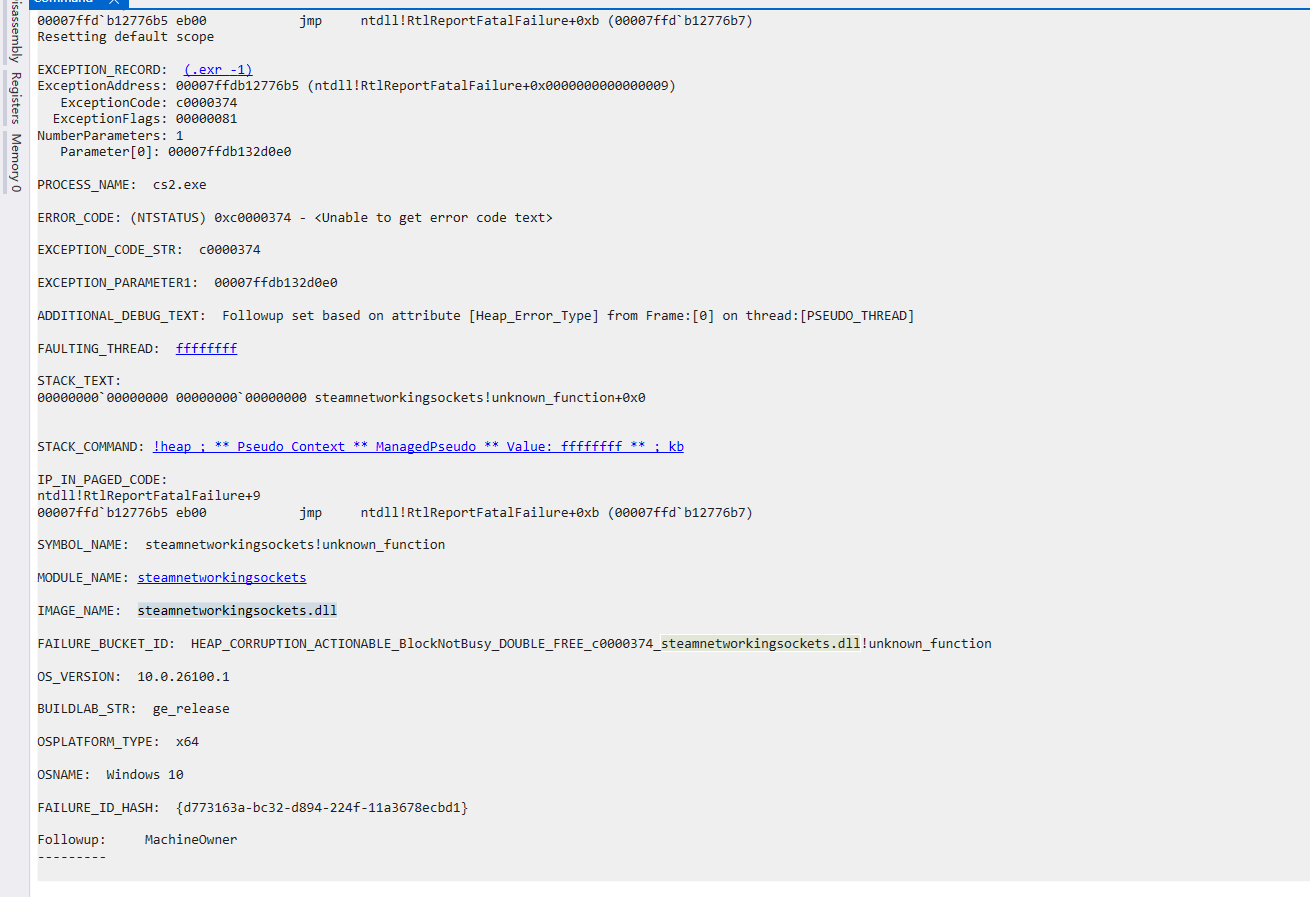Click the STACK_COMMAND label
Image resolution: width=1310 pixels, height=897 pixels.
pyautogui.click(x=91, y=447)
